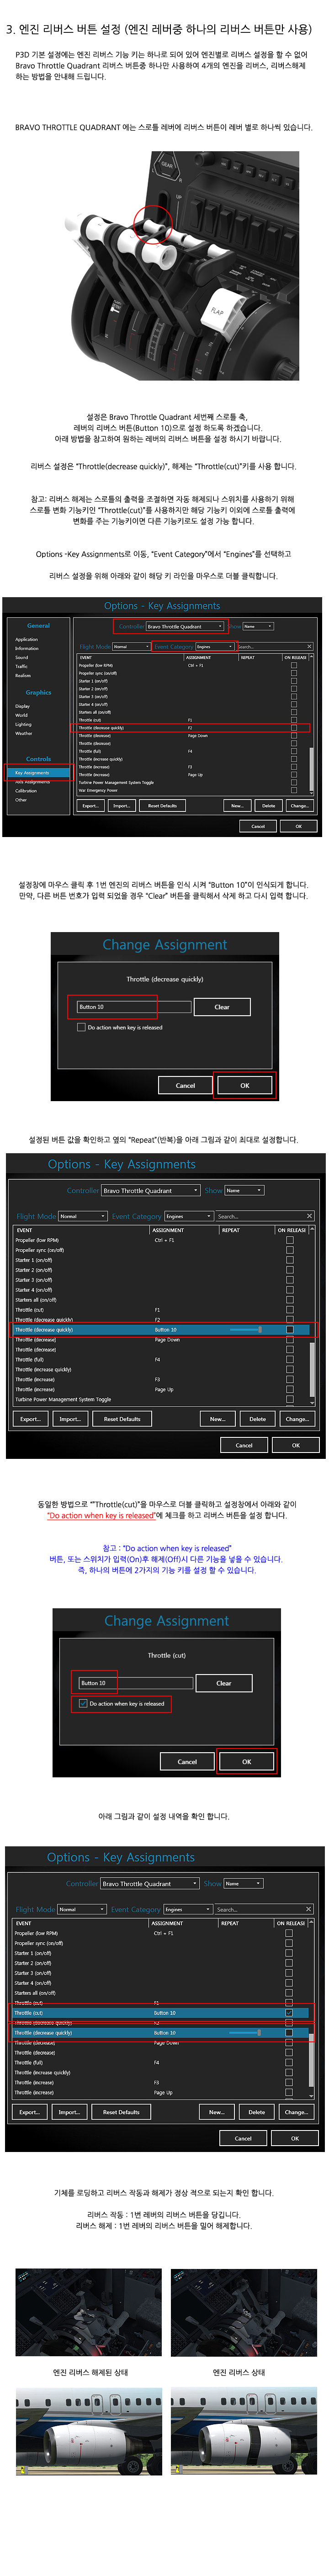The image size is (329, 2576).
Task: Select World under Graphics in sidebar
Action: (21, 715)
